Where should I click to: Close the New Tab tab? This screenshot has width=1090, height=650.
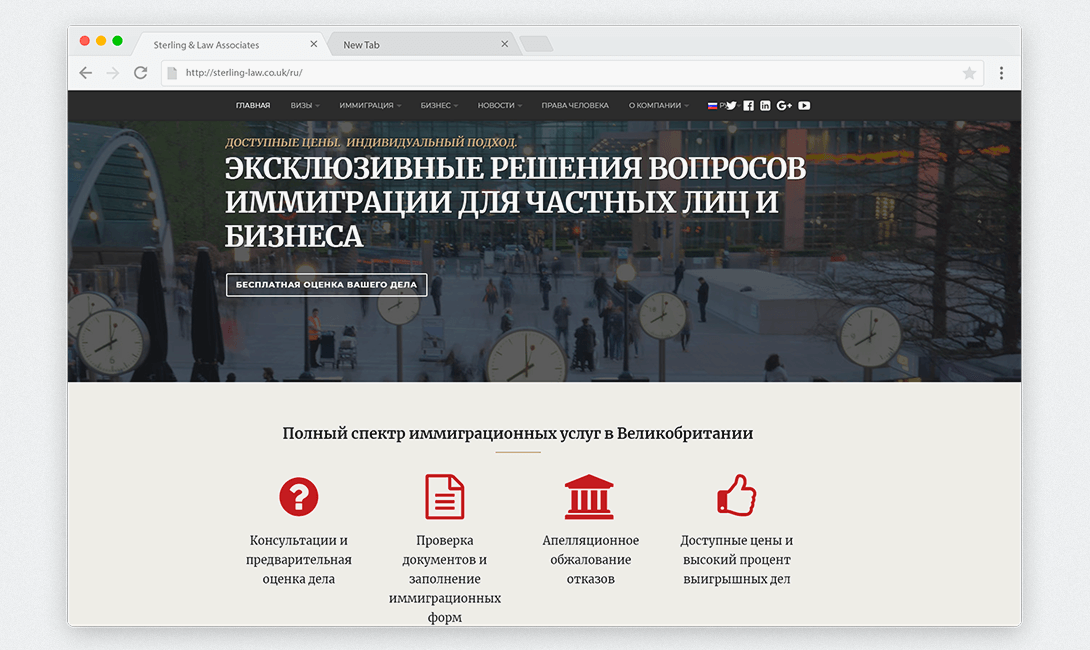pyautogui.click(x=505, y=44)
